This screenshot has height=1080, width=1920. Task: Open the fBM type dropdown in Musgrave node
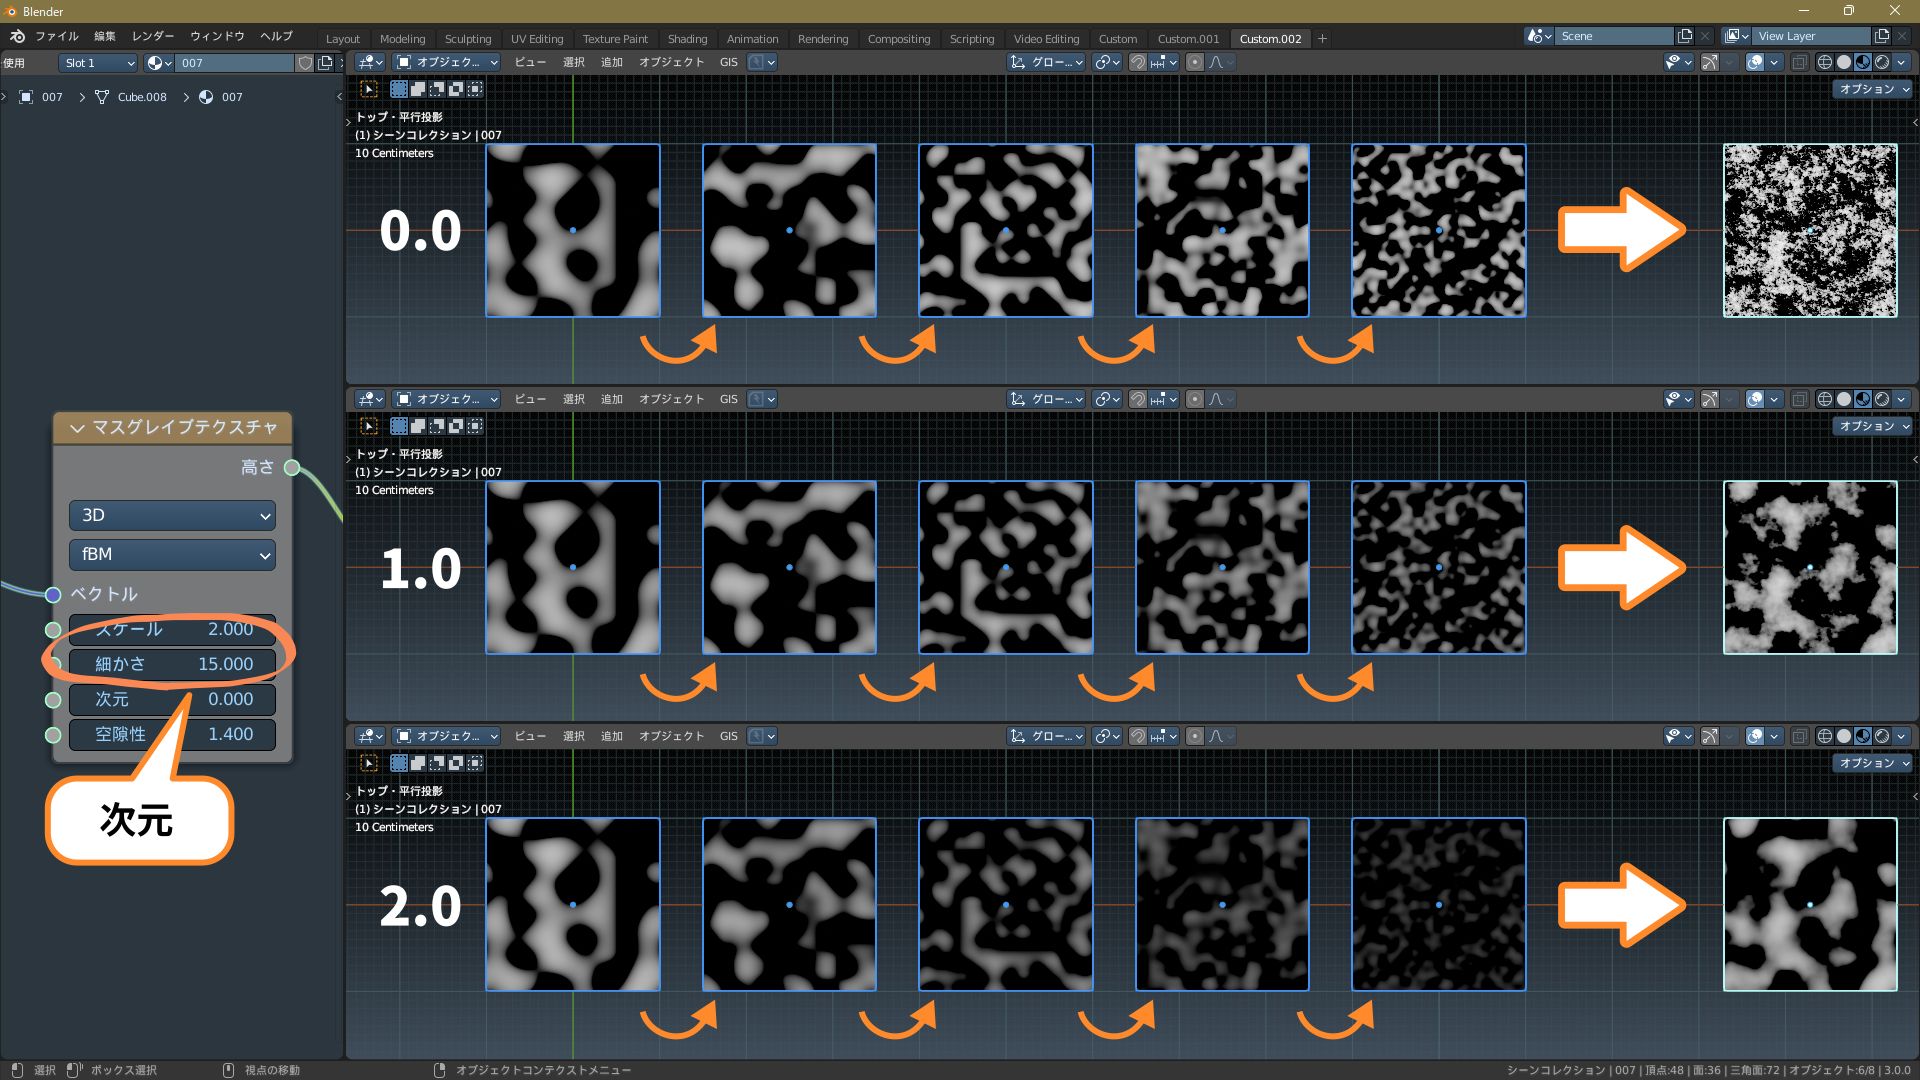coord(172,555)
